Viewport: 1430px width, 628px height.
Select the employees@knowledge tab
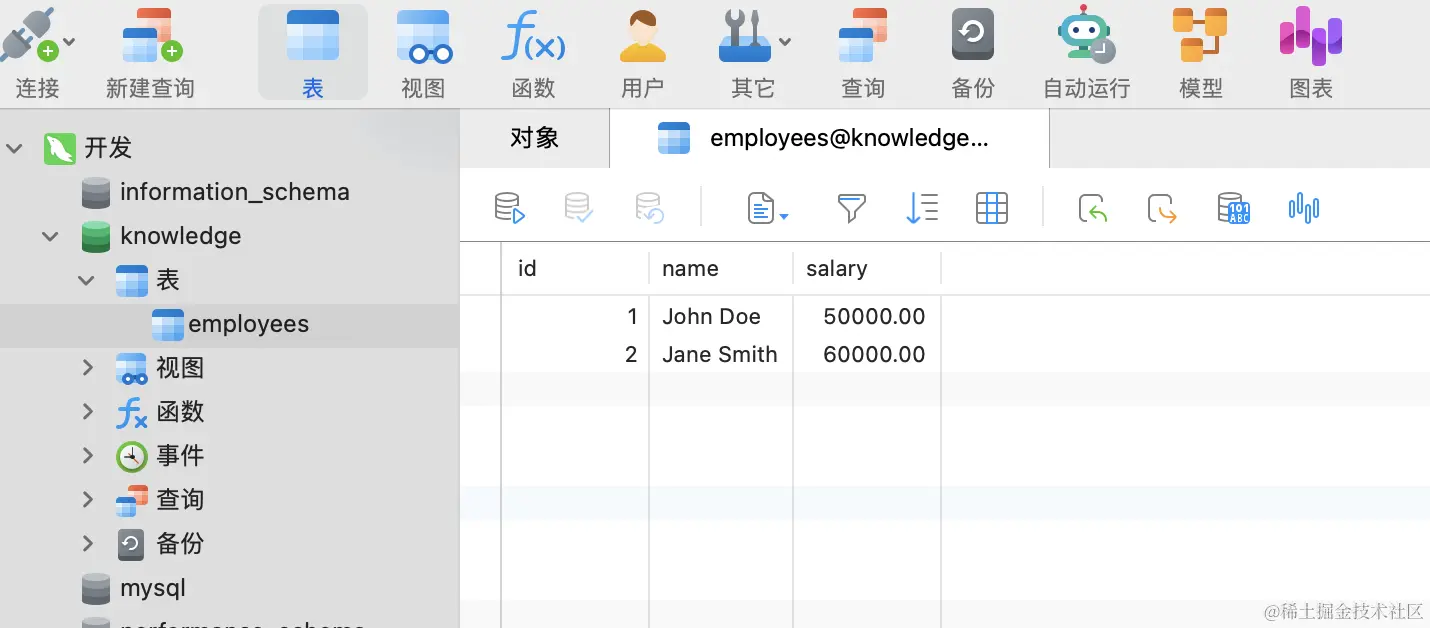point(829,138)
